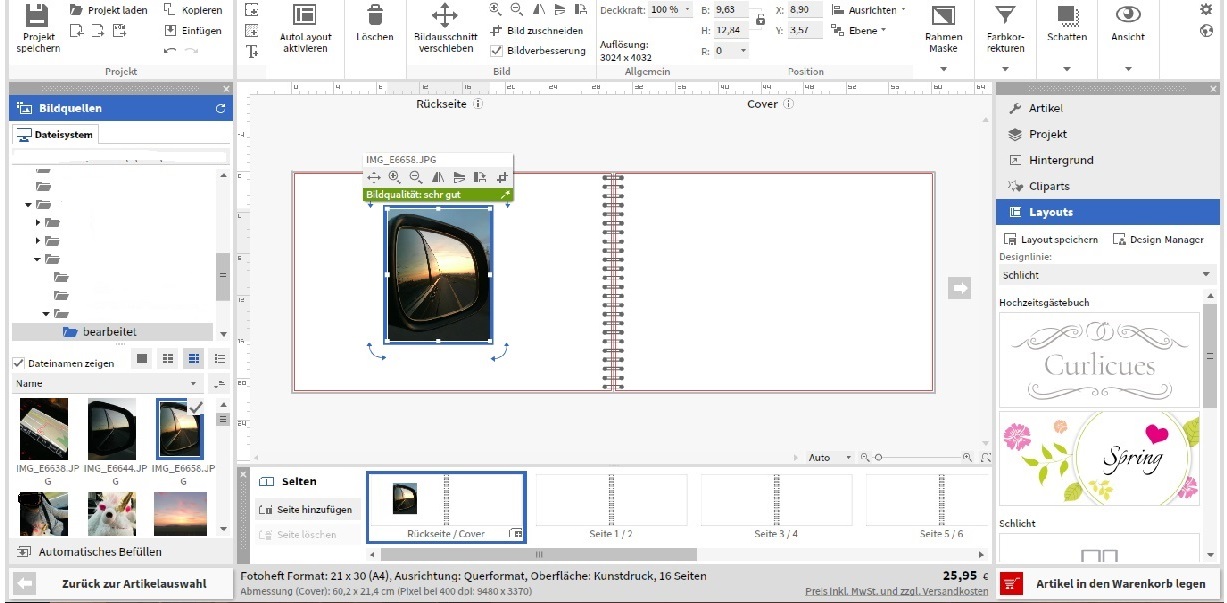
Task: Click the crop icon in the floating image toolbar
Action: 503,177
